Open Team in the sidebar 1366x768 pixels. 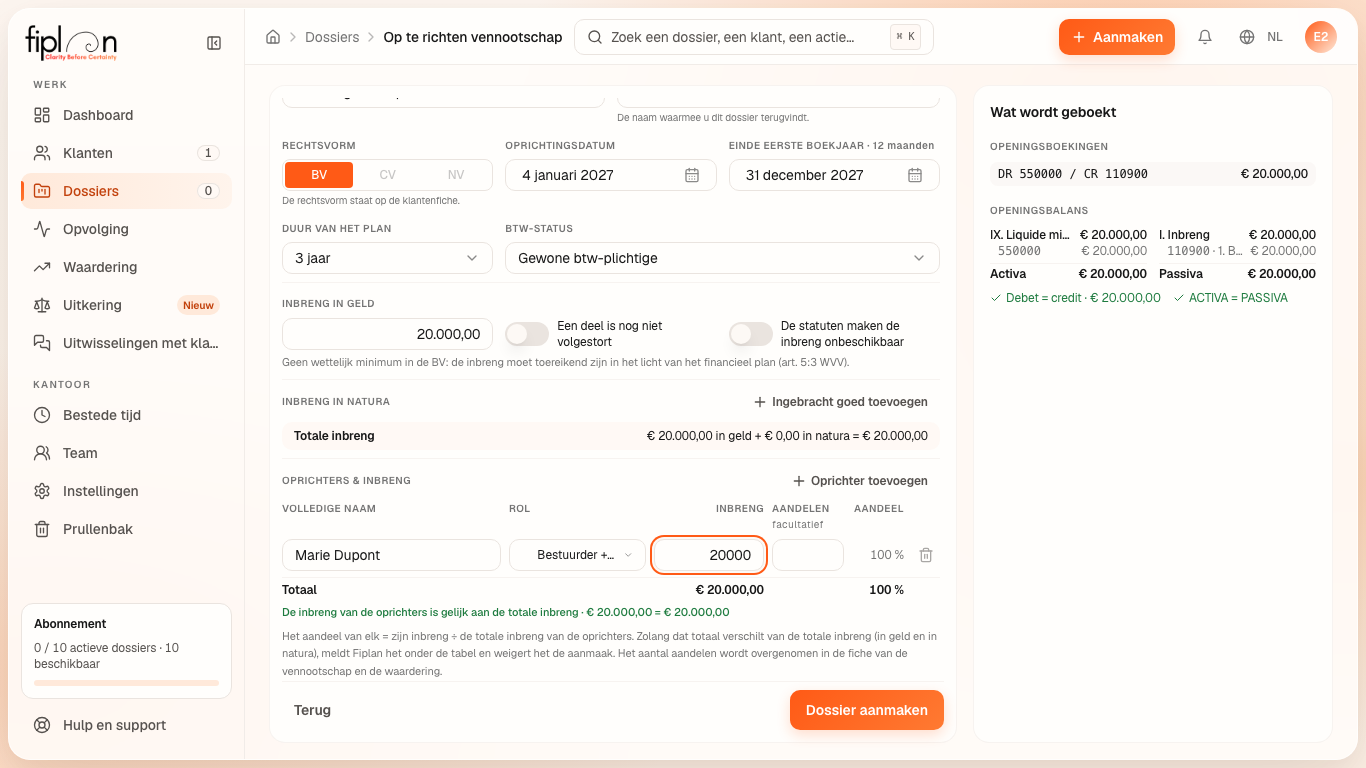tap(126, 453)
